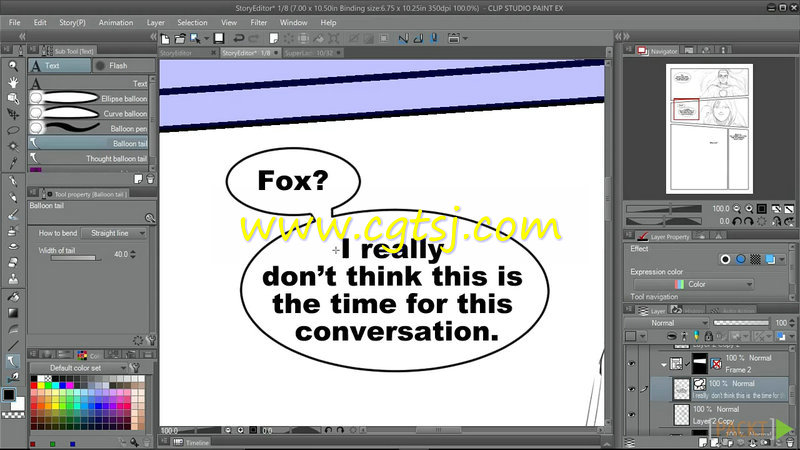800x450 pixels.
Task: Adjust the layer opacity 100 stepper
Action: pyautogui.click(x=792, y=323)
